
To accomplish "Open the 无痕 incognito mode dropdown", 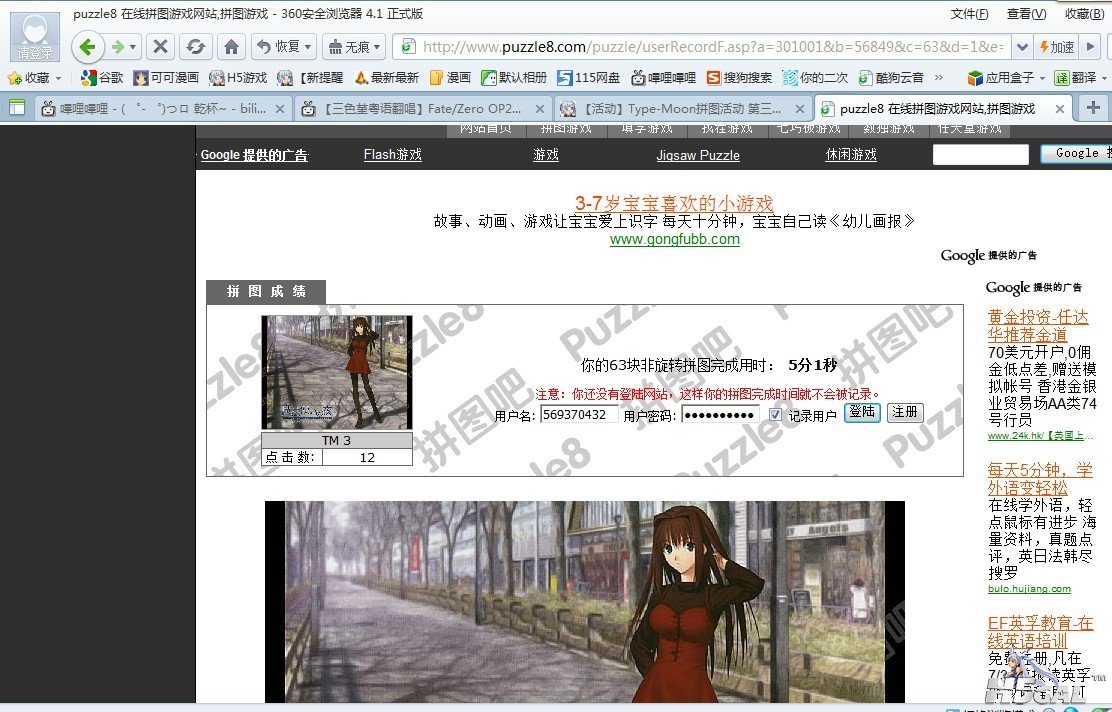I will point(377,47).
